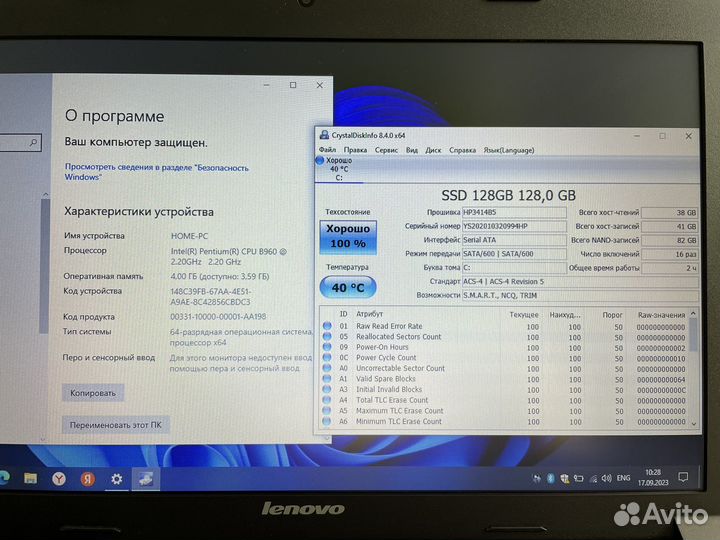Click the Bluetooth tray icon
Viewport: 720px width, 540px height.
pyautogui.click(x=550, y=478)
